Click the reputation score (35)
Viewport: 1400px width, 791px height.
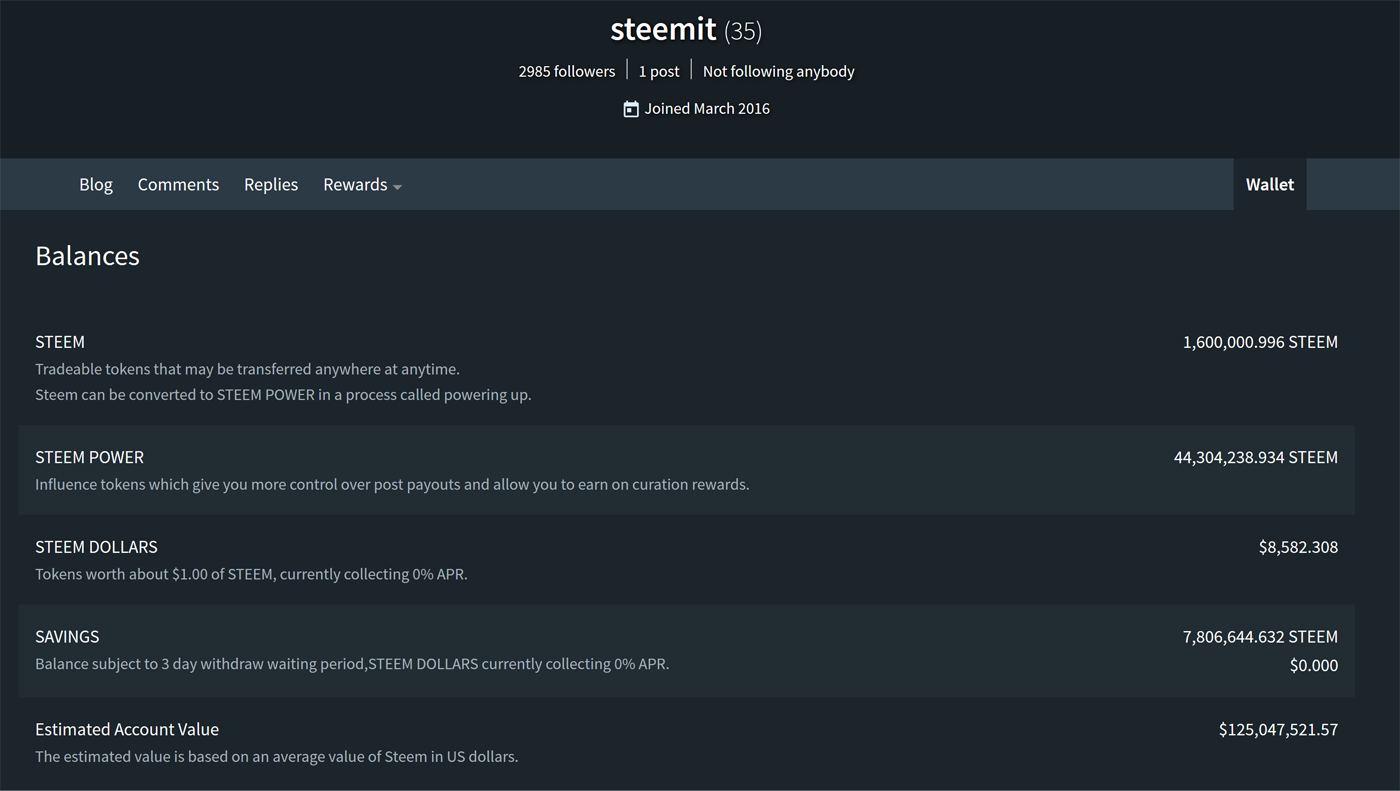tap(743, 31)
